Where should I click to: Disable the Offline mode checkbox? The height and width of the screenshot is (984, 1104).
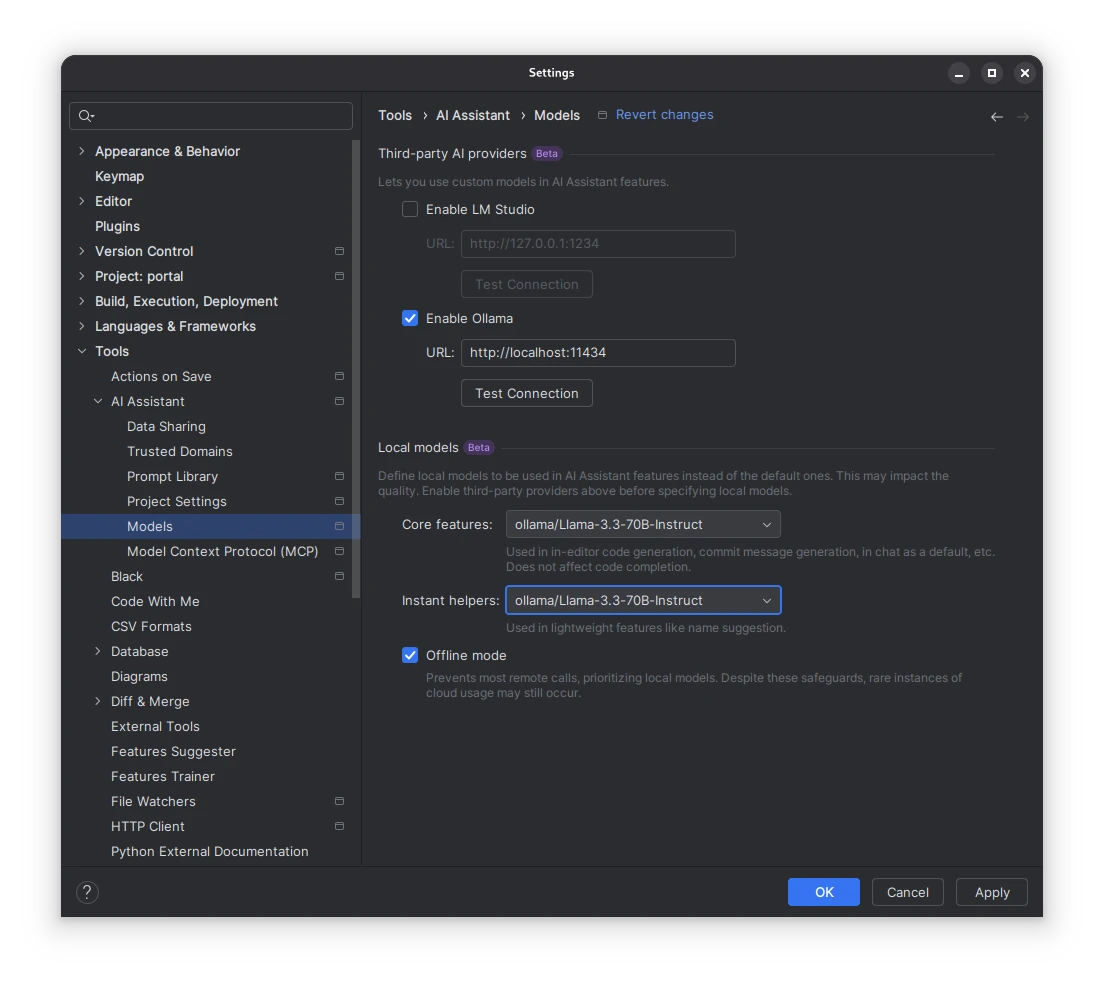[x=410, y=655]
